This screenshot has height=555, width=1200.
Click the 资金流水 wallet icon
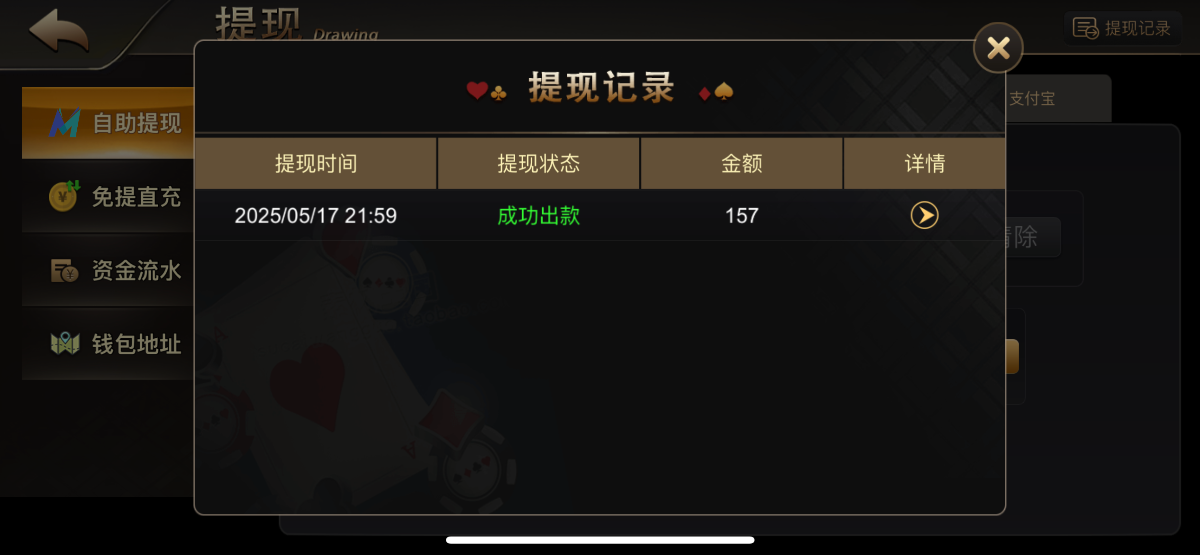click(64, 270)
